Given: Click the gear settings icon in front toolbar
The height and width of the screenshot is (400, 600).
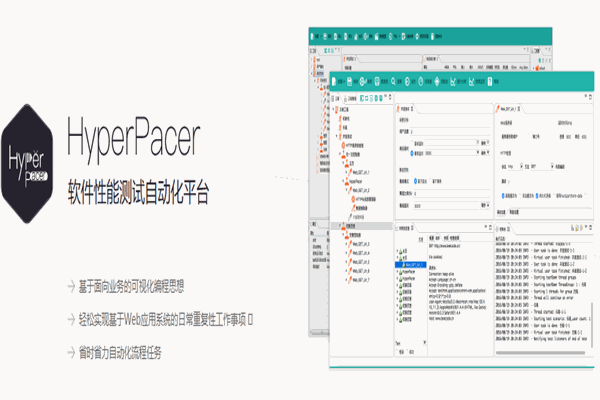Looking at the screenshot, I should tap(437, 81).
